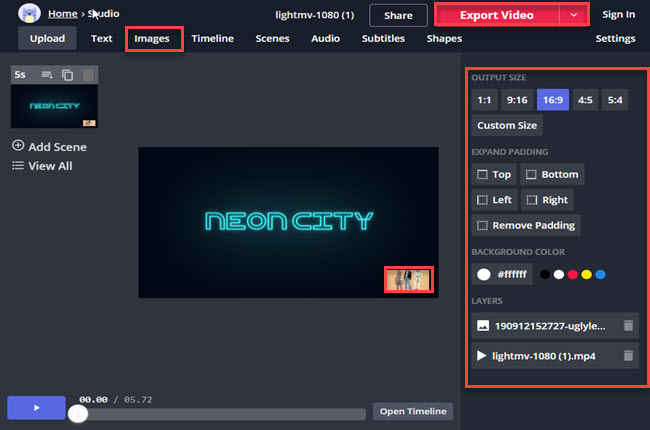650x430 pixels.
Task: Open the Audio tab
Action: pyautogui.click(x=325, y=39)
